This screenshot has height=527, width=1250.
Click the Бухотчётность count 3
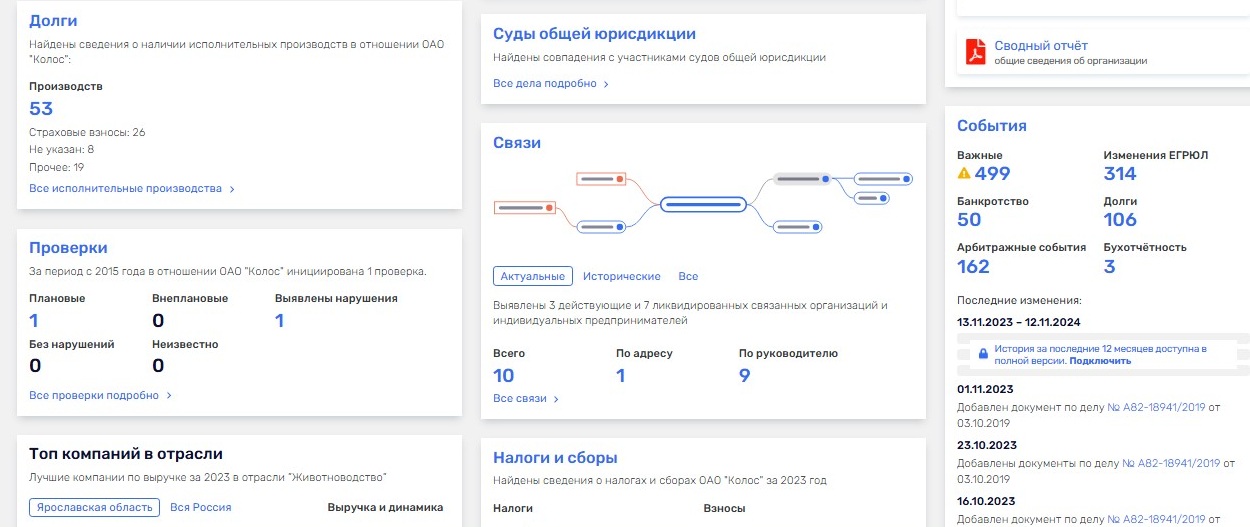pos(1109,266)
